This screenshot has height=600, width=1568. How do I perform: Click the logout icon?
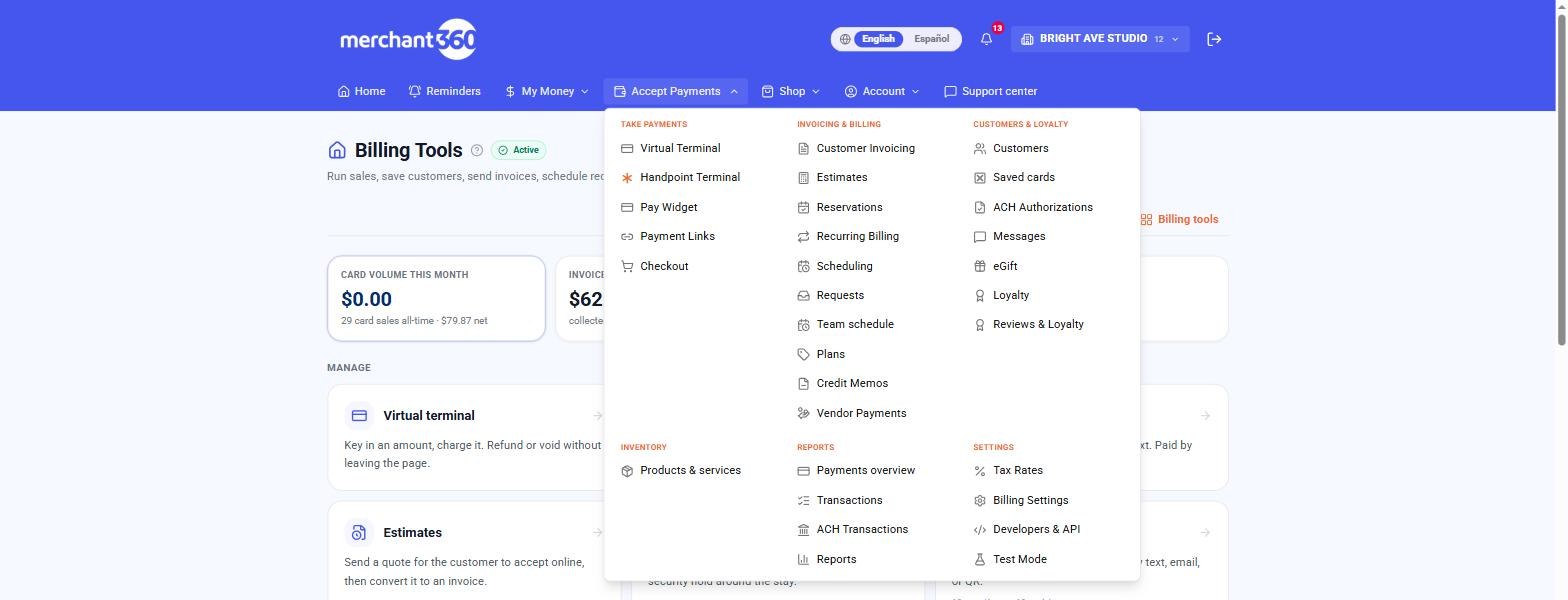[1214, 39]
